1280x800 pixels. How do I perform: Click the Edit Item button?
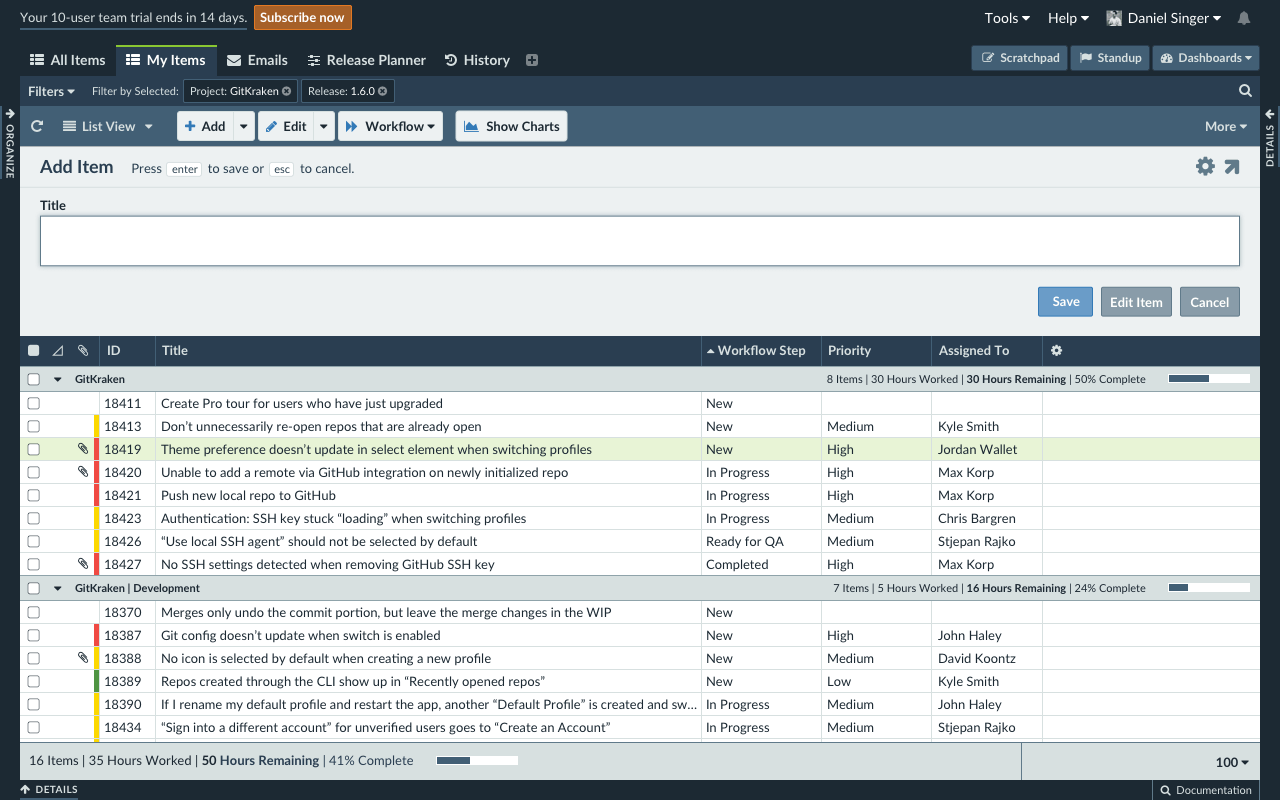tap(1136, 301)
